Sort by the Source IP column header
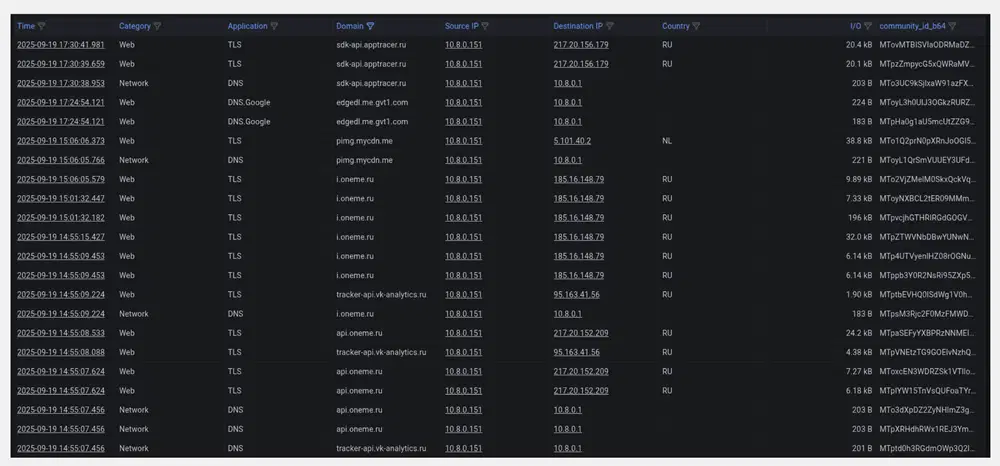The width and height of the screenshot is (1000, 466). [462, 26]
